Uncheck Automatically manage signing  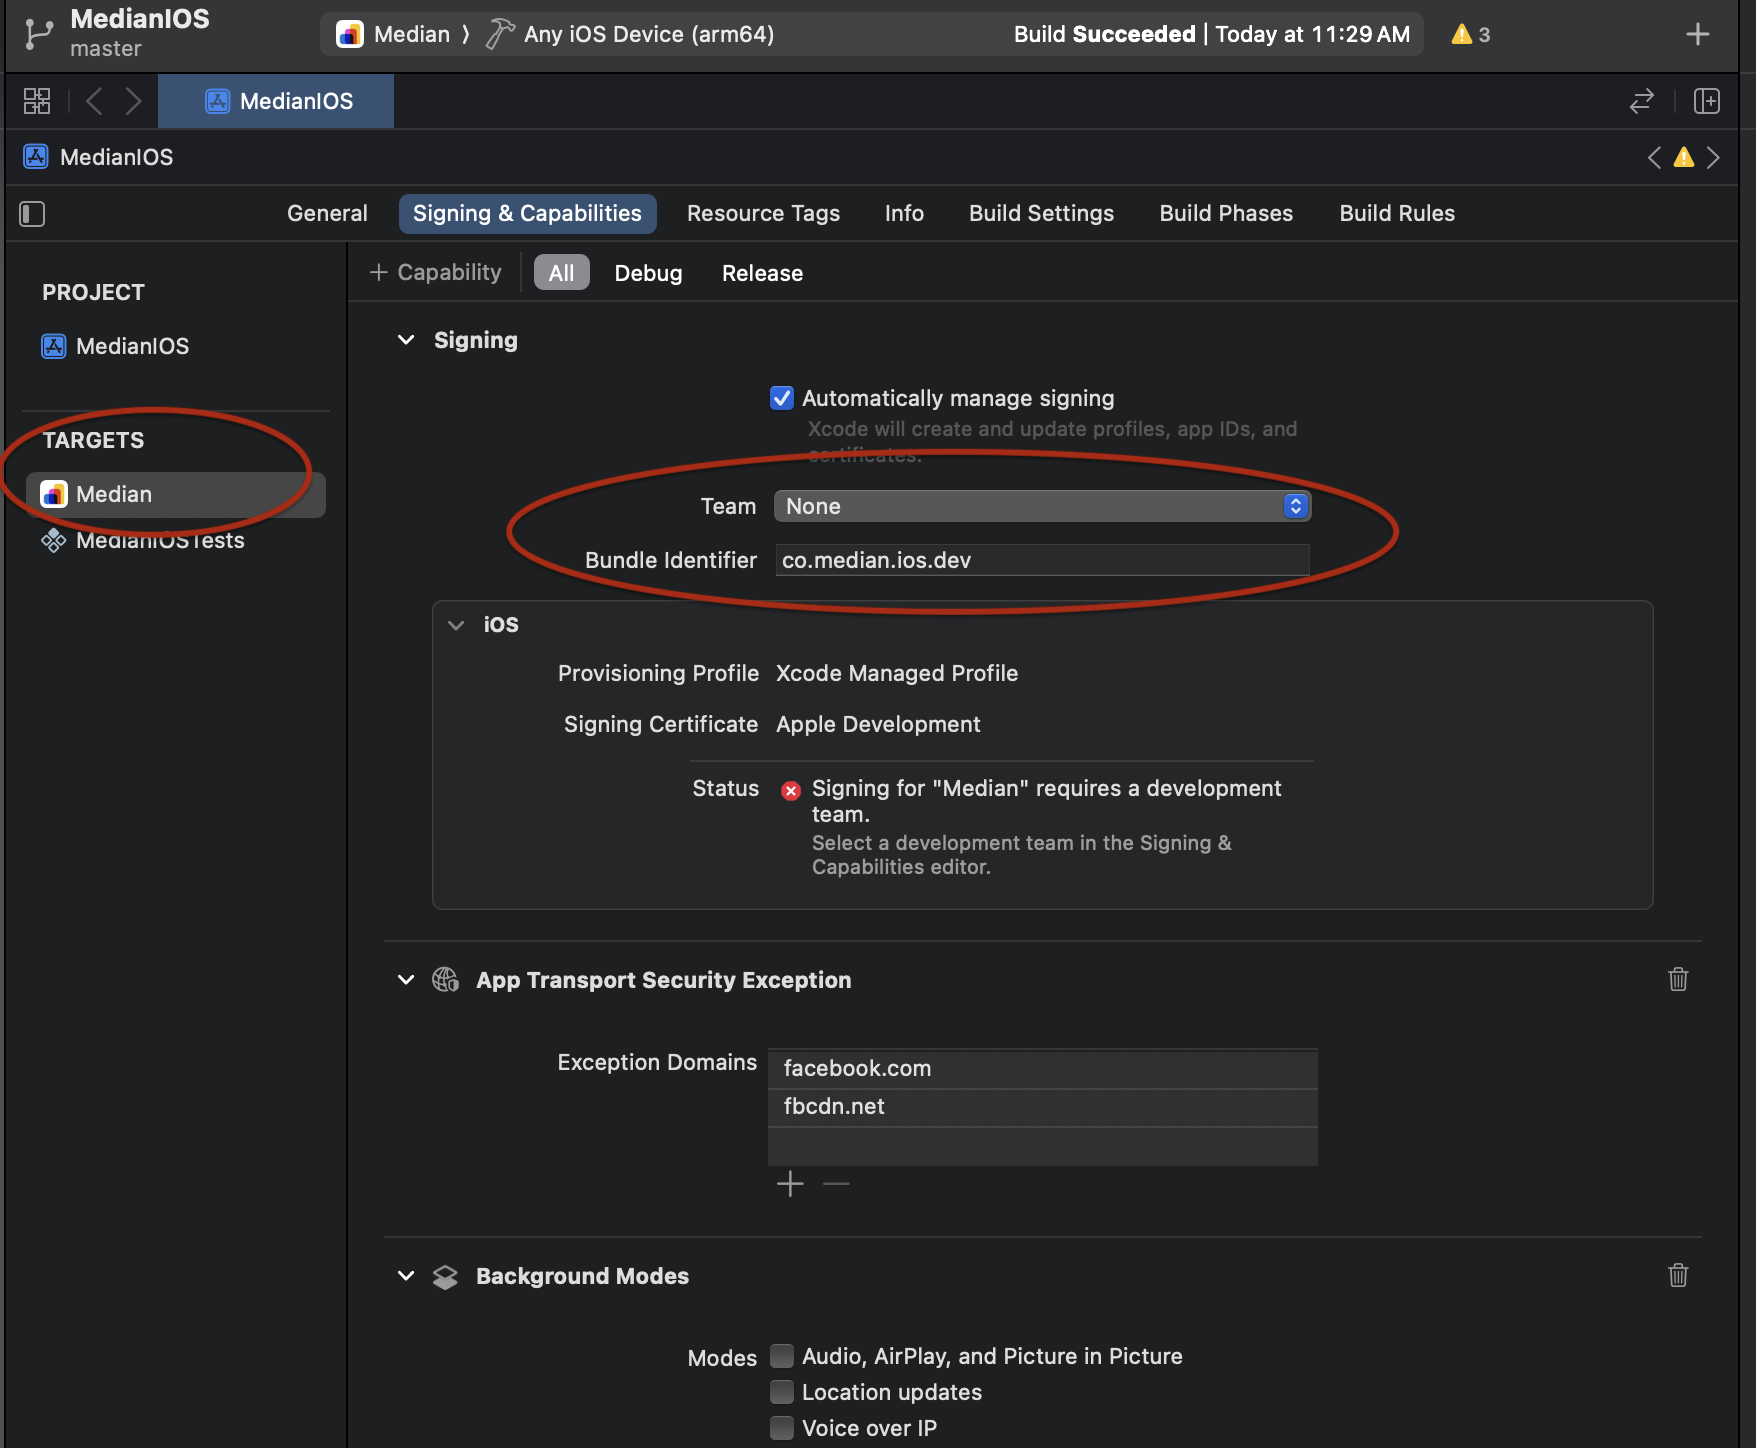click(782, 398)
